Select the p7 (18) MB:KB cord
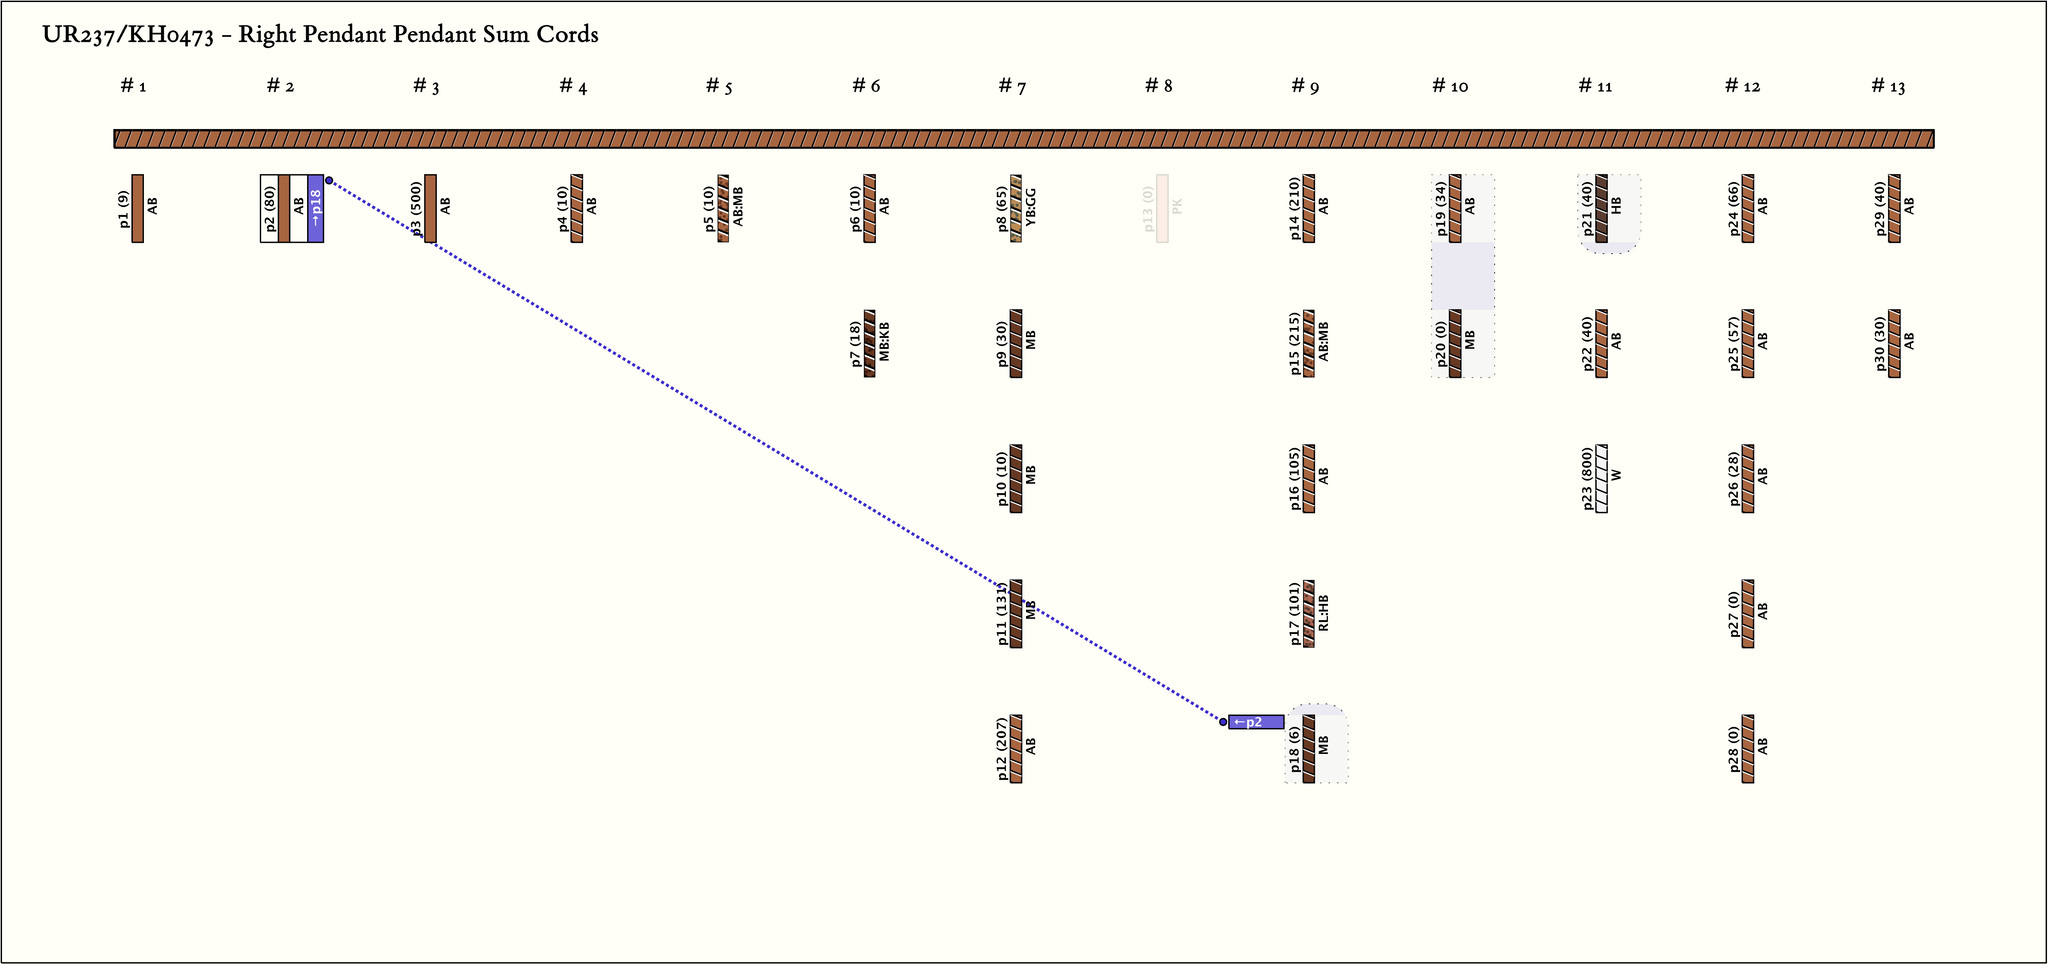This screenshot has width=2048, height=964. 870,343
